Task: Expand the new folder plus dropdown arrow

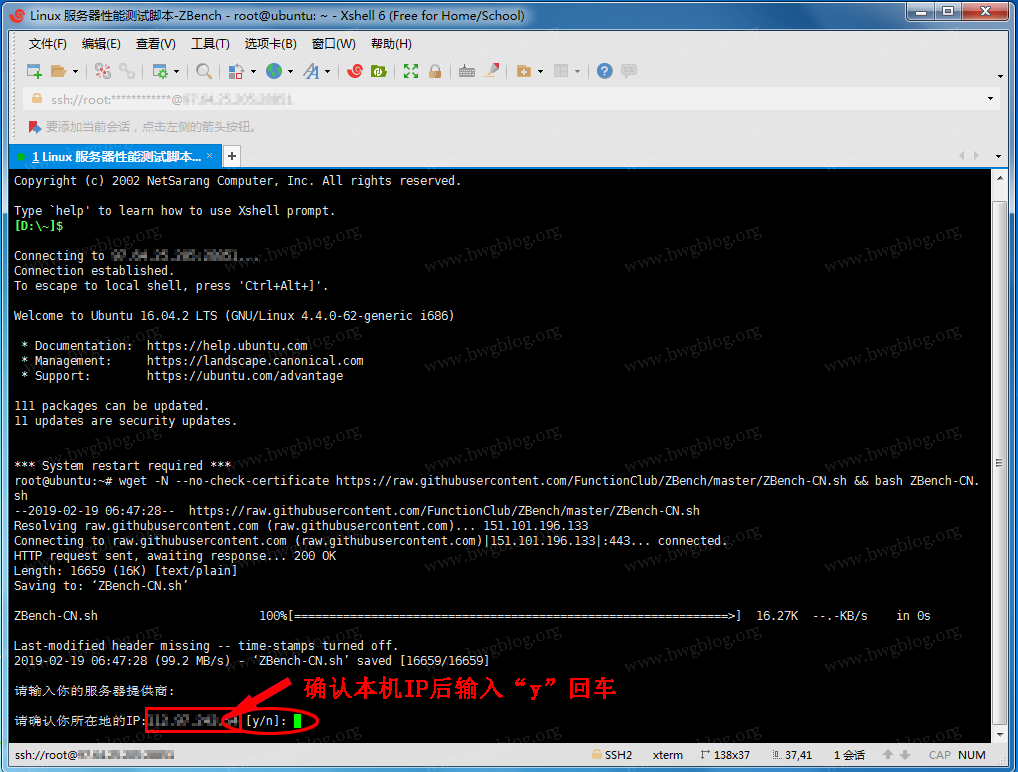Action: [x=540, y=71]
